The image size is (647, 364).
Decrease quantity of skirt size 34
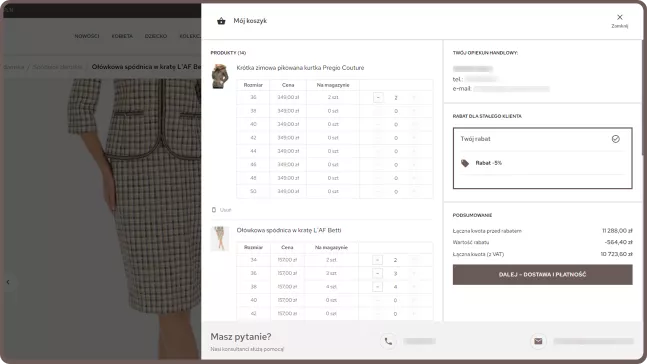[x=377, y=260]
